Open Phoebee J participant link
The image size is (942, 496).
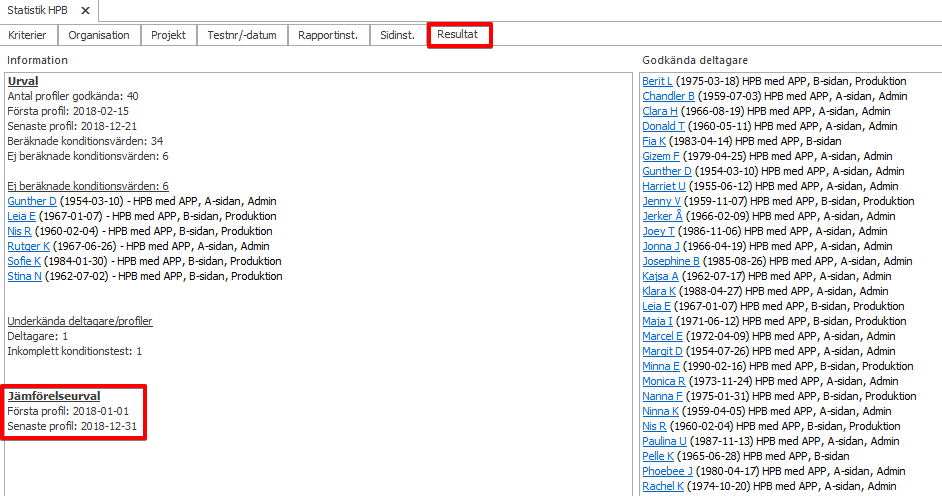[x=667, y=471]
